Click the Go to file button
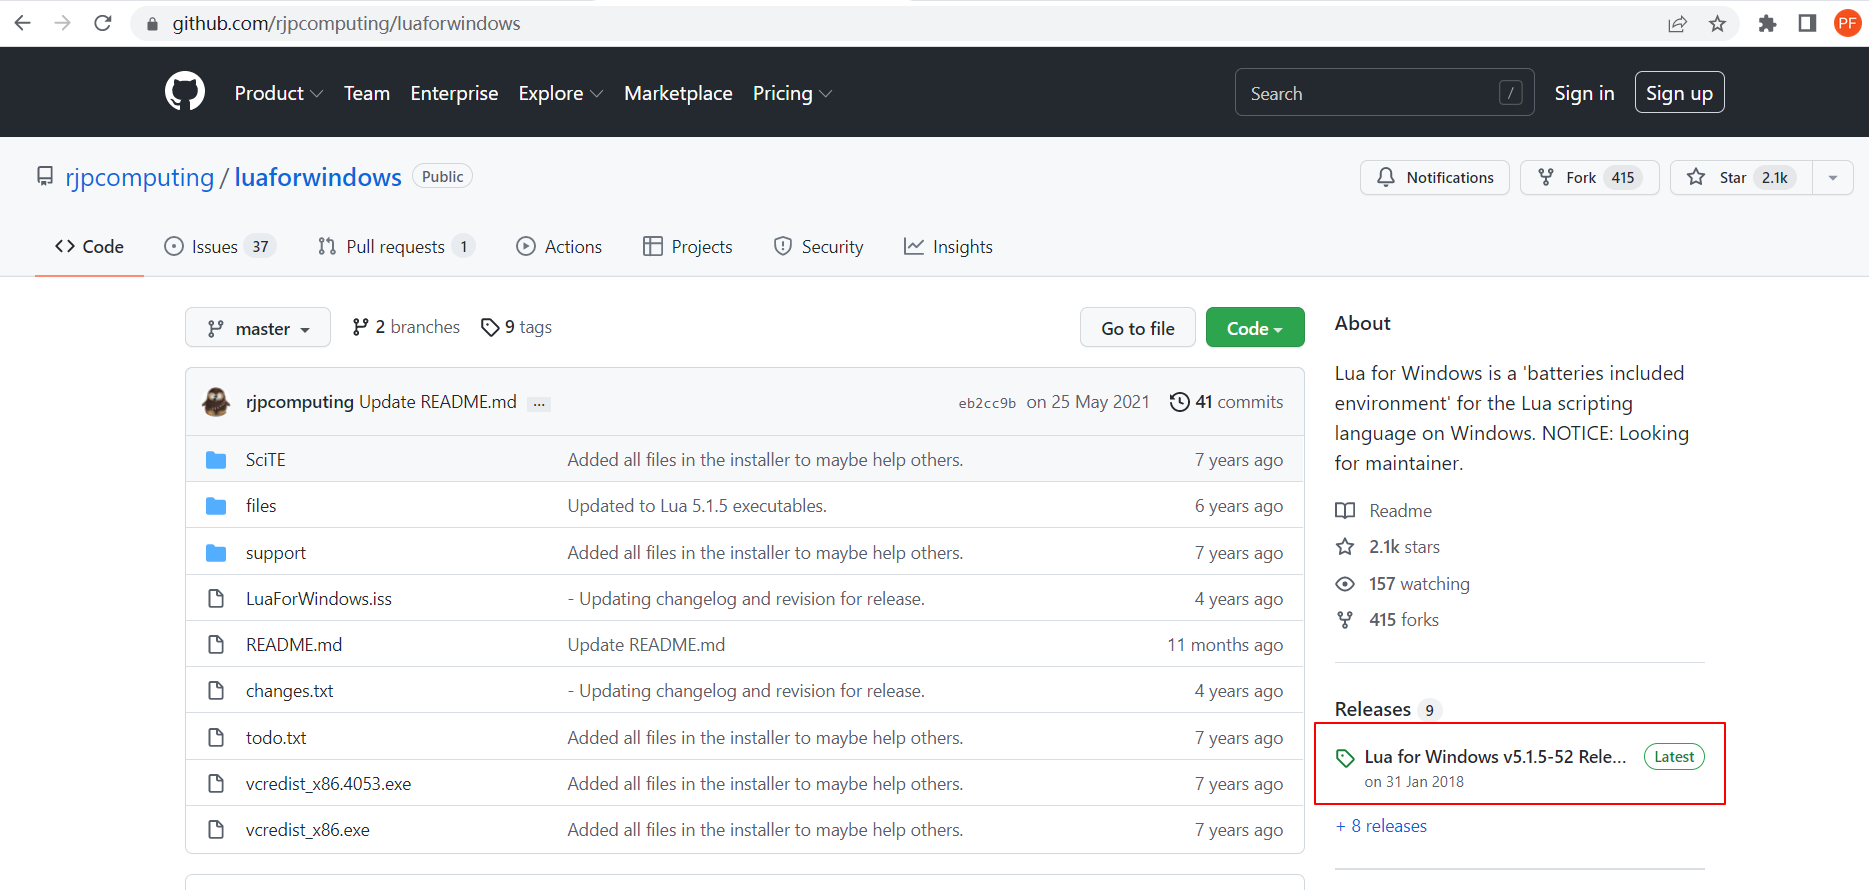 tap(1138, 328)
